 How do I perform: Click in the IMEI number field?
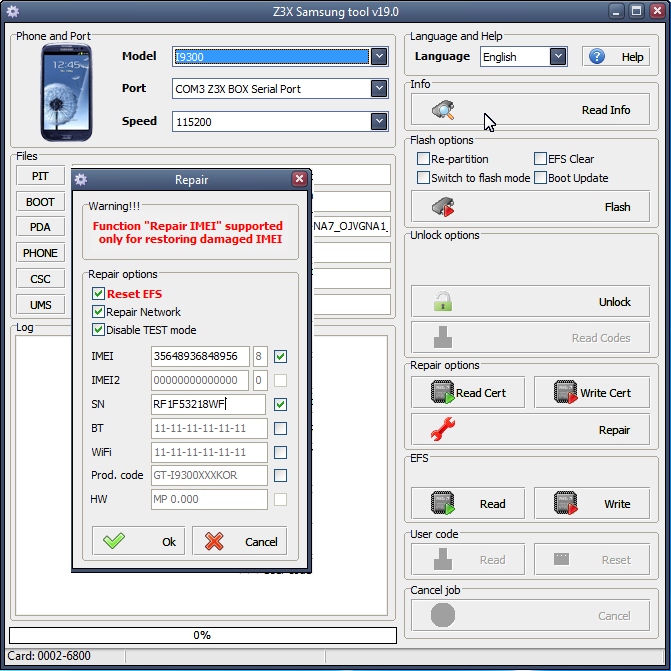tap(200, 356)
